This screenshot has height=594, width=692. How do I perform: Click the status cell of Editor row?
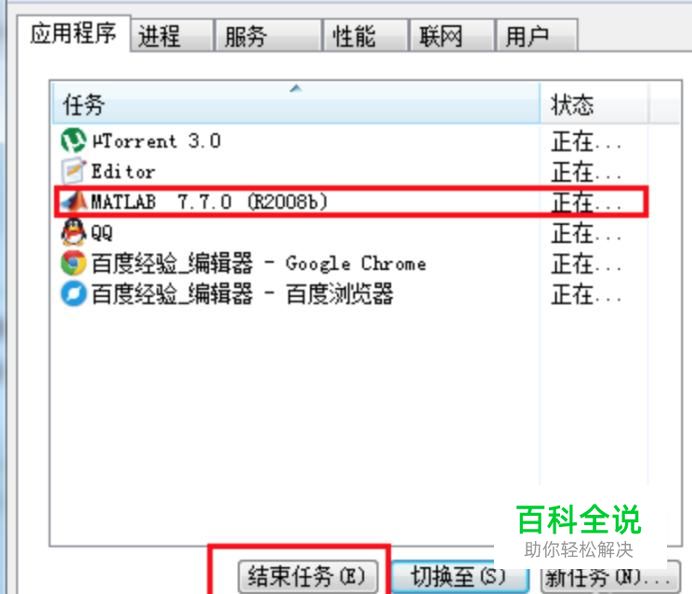(x=587, y=172)
